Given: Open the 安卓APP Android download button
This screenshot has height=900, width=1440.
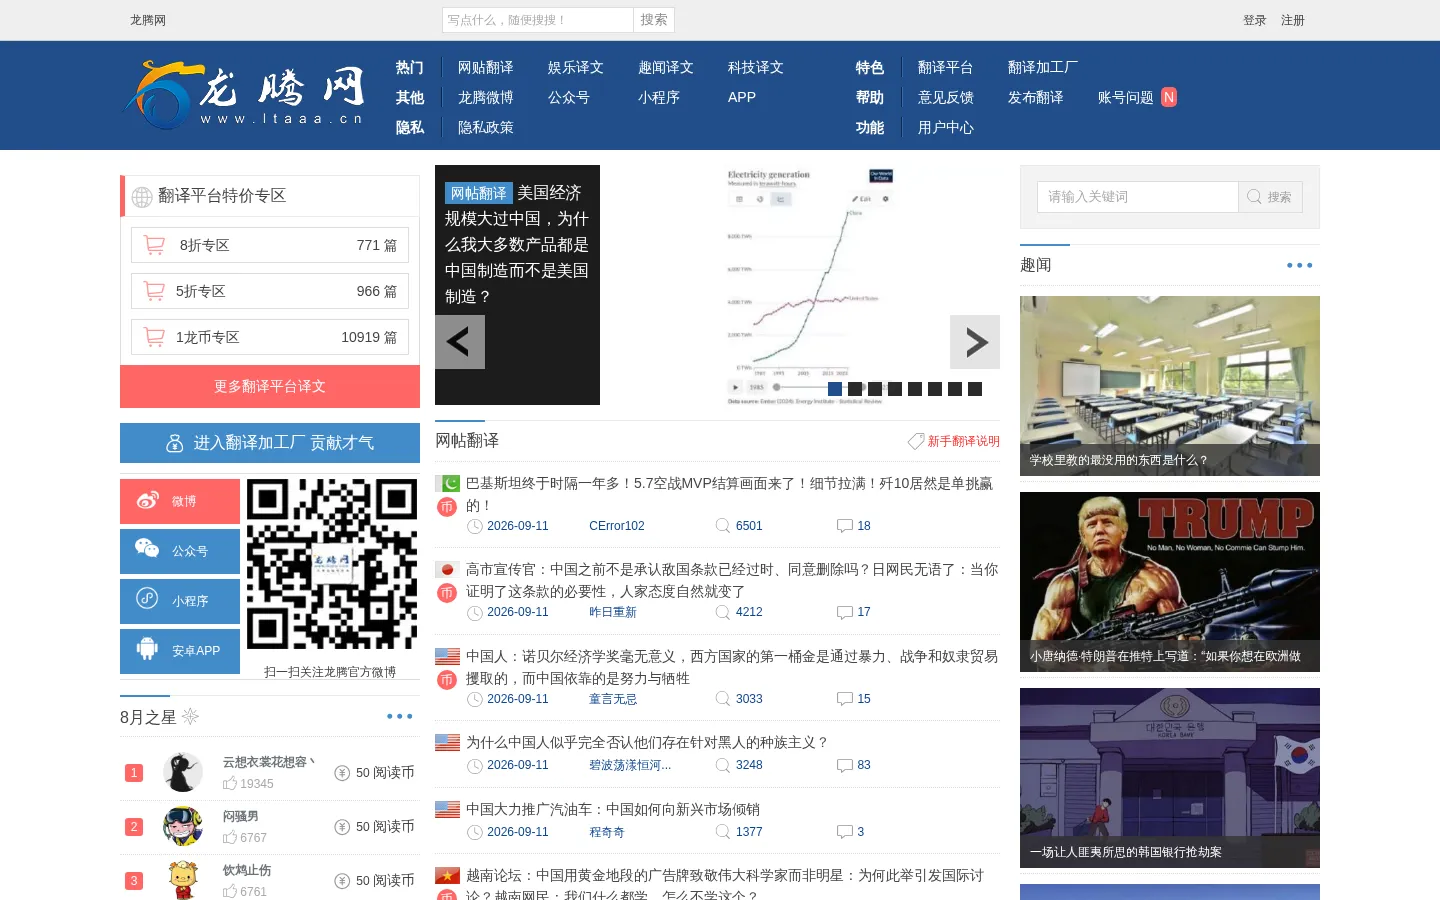Looking at the screenshot, I should pyautogui.click(x=180, y=651).
